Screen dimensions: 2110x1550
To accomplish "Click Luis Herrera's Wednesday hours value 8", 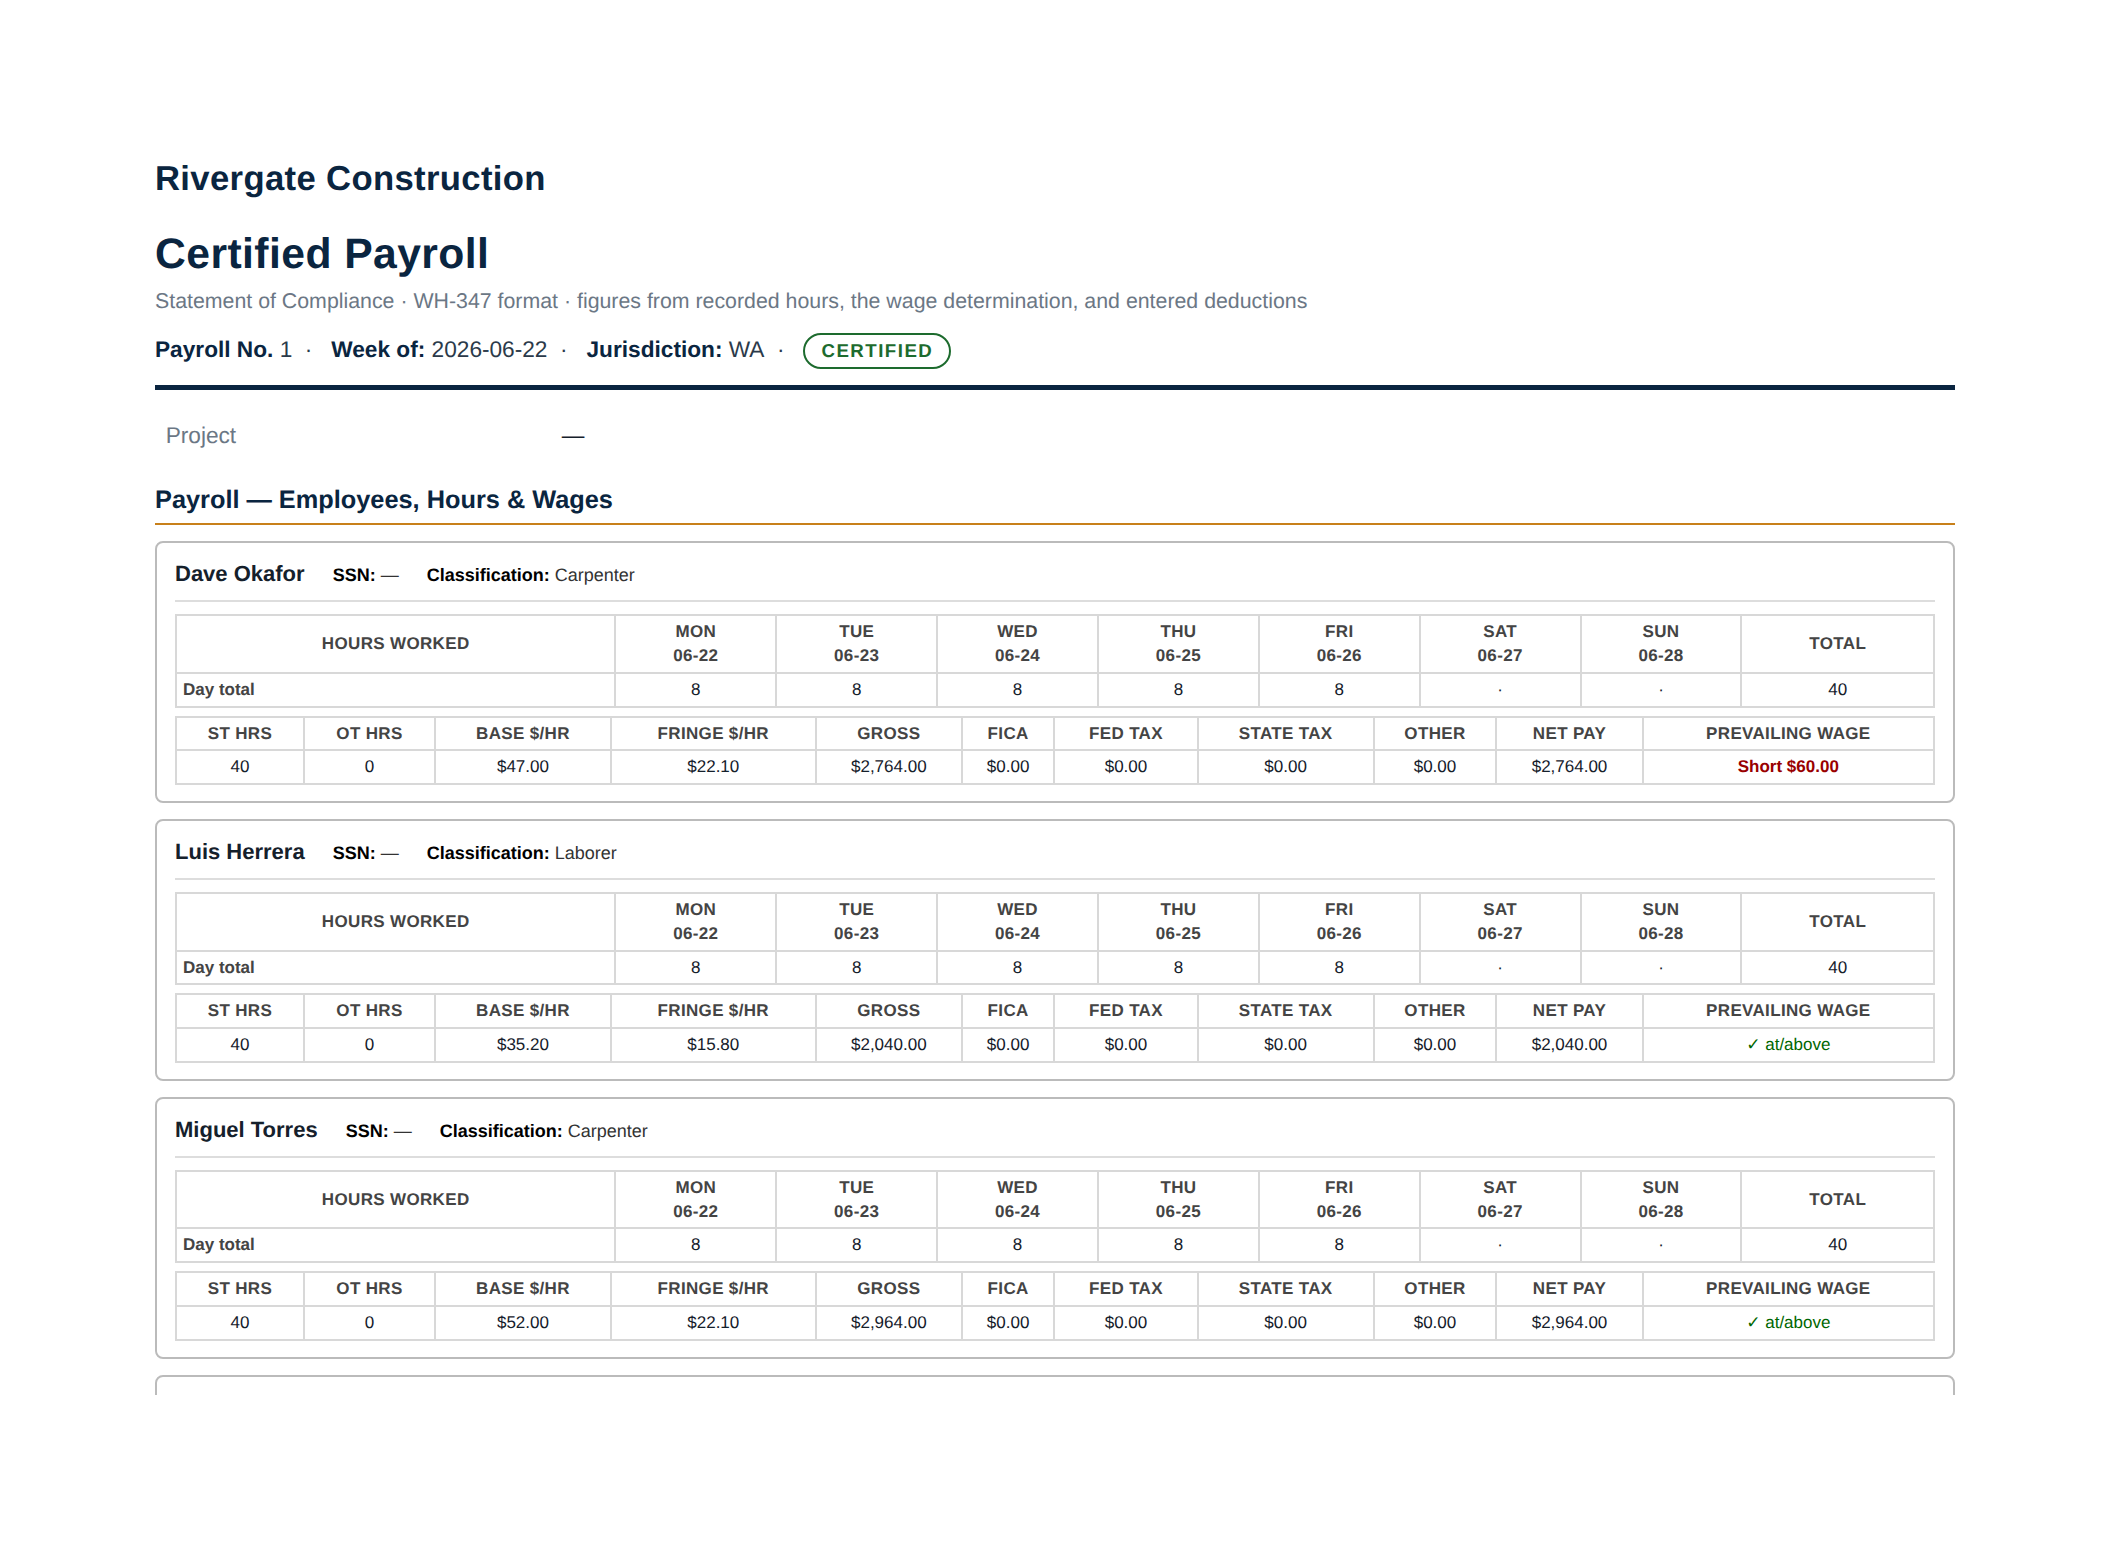I will pyautogui.click(x=1017, y=968).
